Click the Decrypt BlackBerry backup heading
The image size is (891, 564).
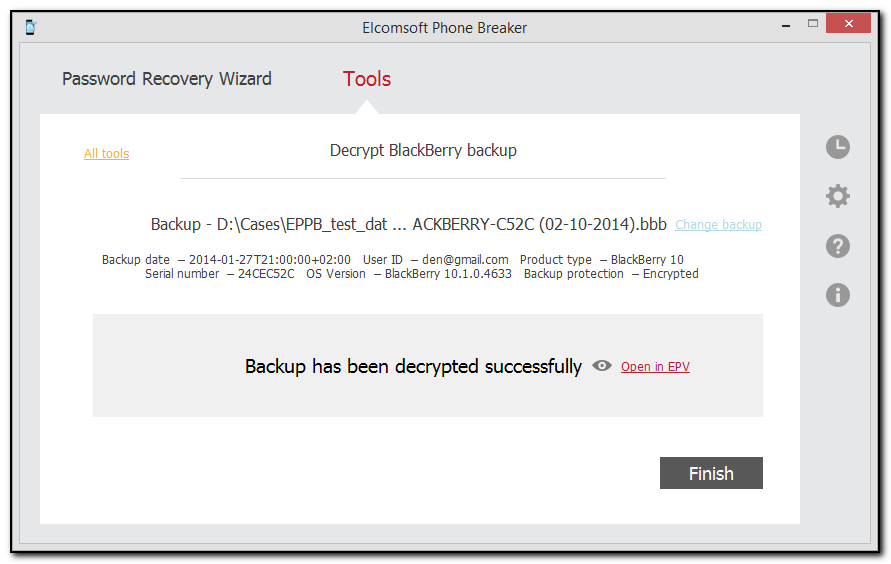(423, 151)
